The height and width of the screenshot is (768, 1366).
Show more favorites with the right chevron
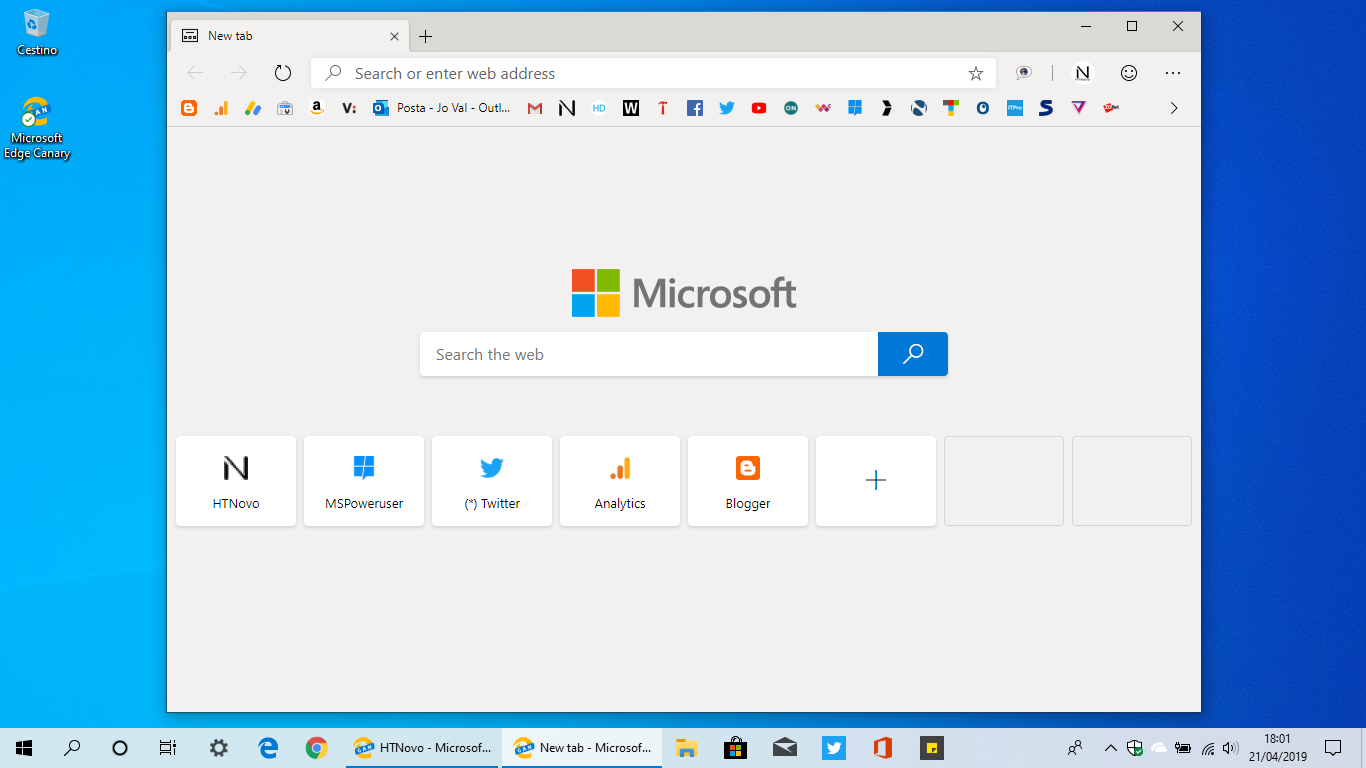[1174, 107]
